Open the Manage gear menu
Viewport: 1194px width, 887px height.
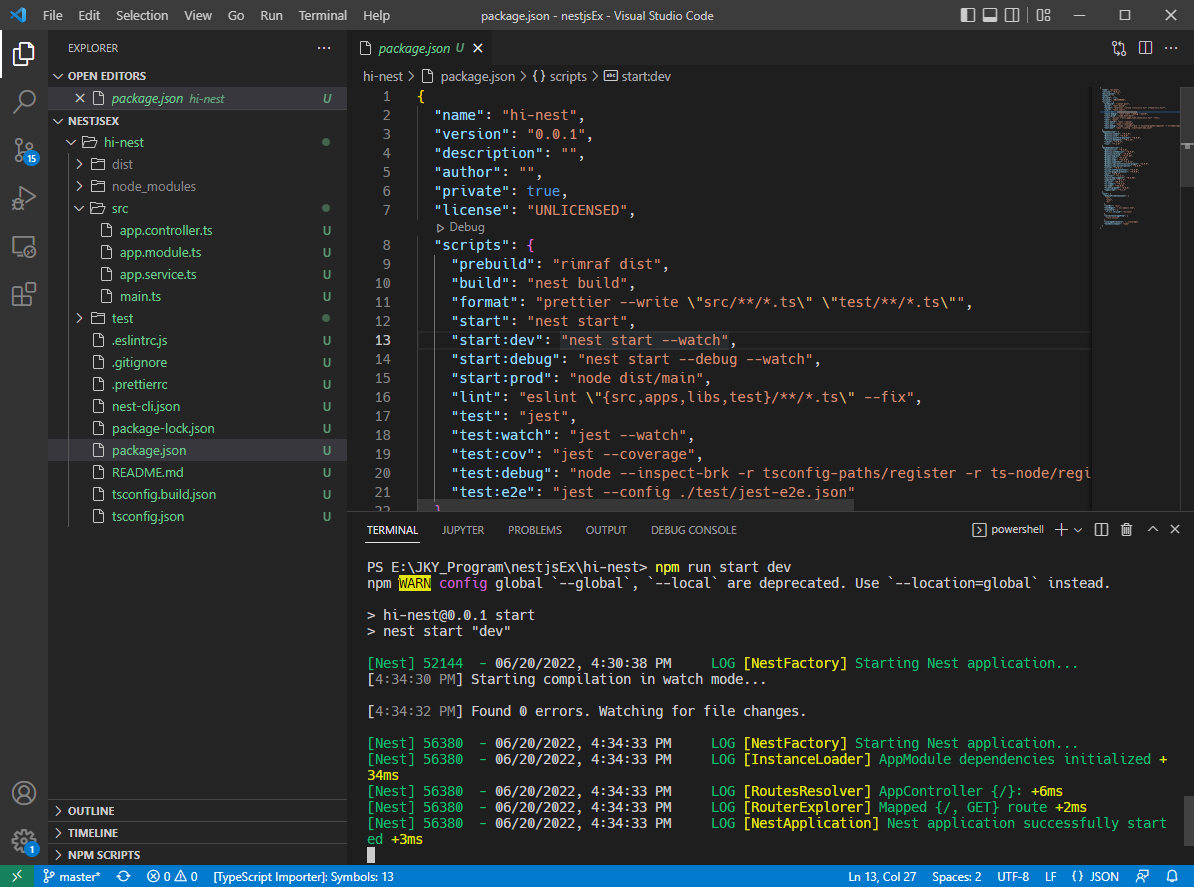24,841
